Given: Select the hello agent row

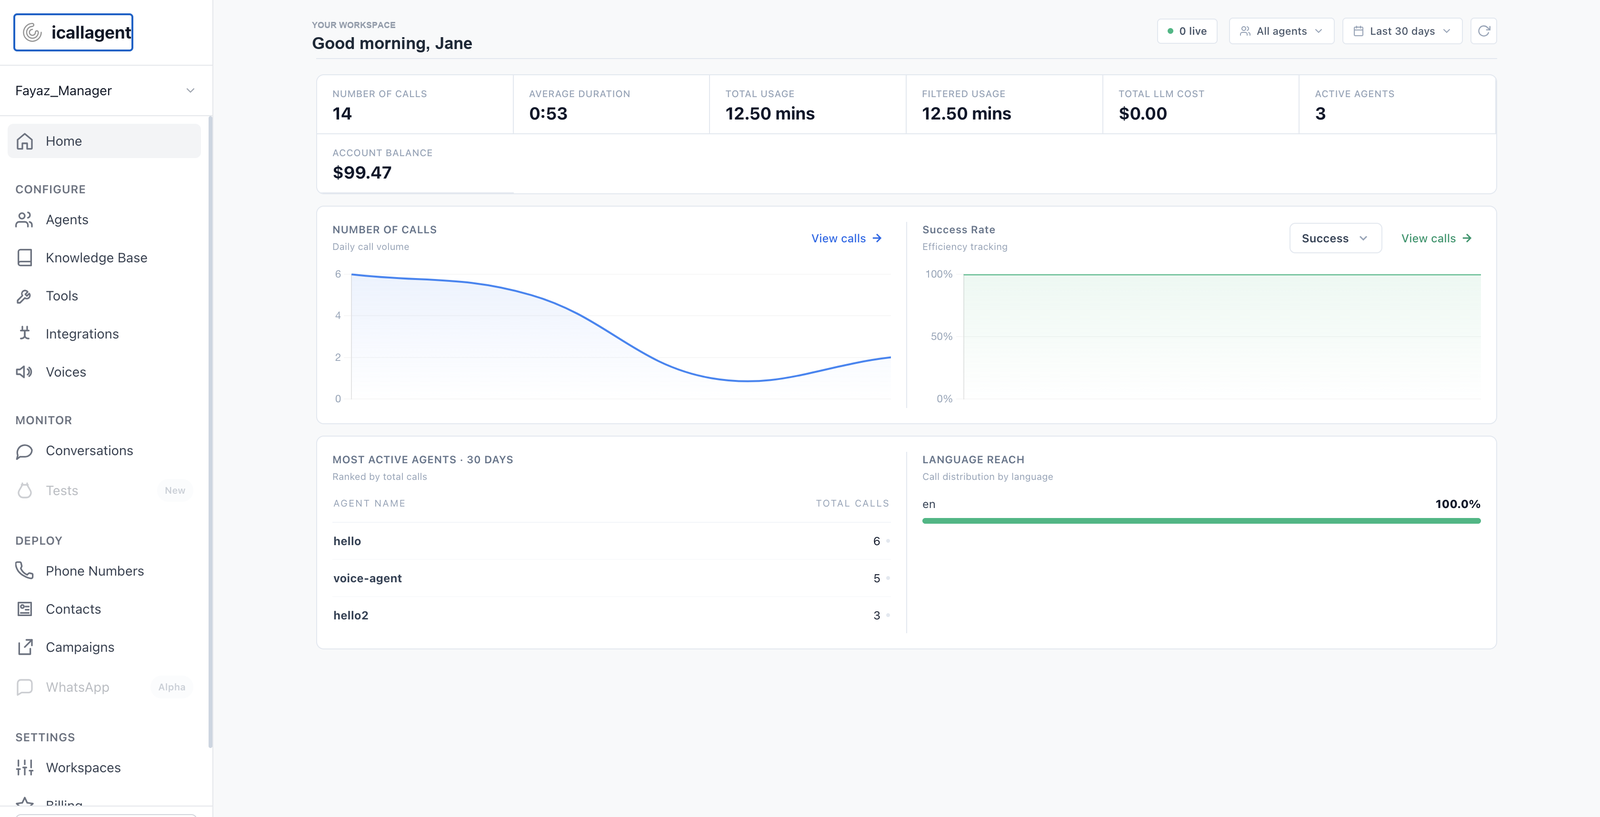Looking at the screenshot, I should coord(611,541).
